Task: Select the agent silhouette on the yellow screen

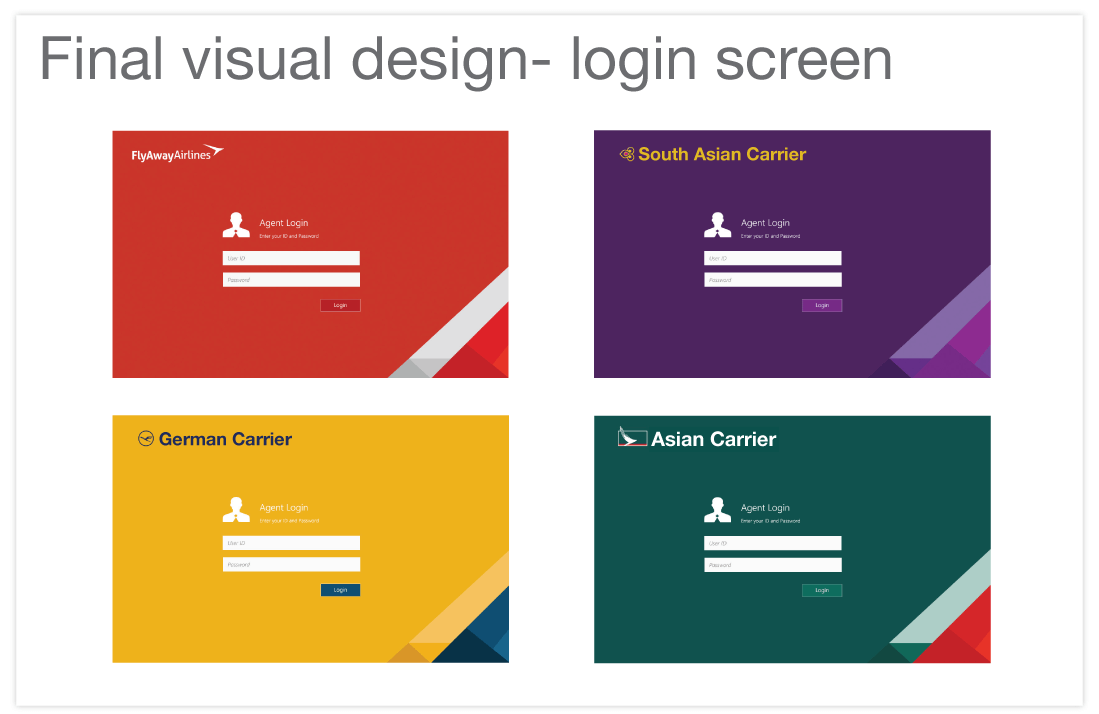Action: (236, 507)
